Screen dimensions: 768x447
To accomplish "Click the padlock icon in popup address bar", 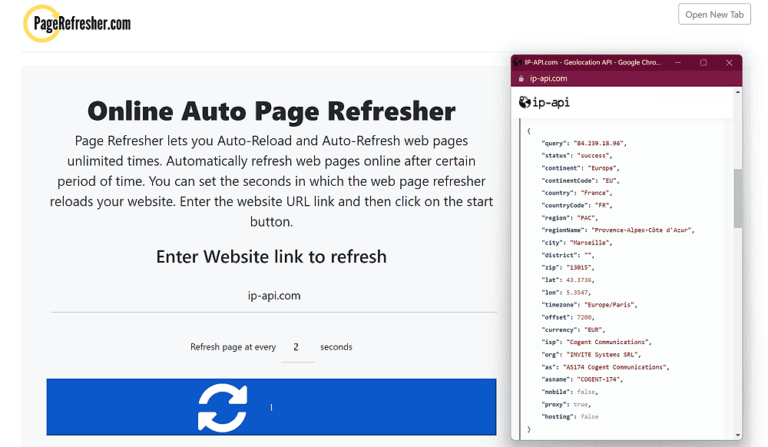I will pyautogui.click(x=521, y=78).
